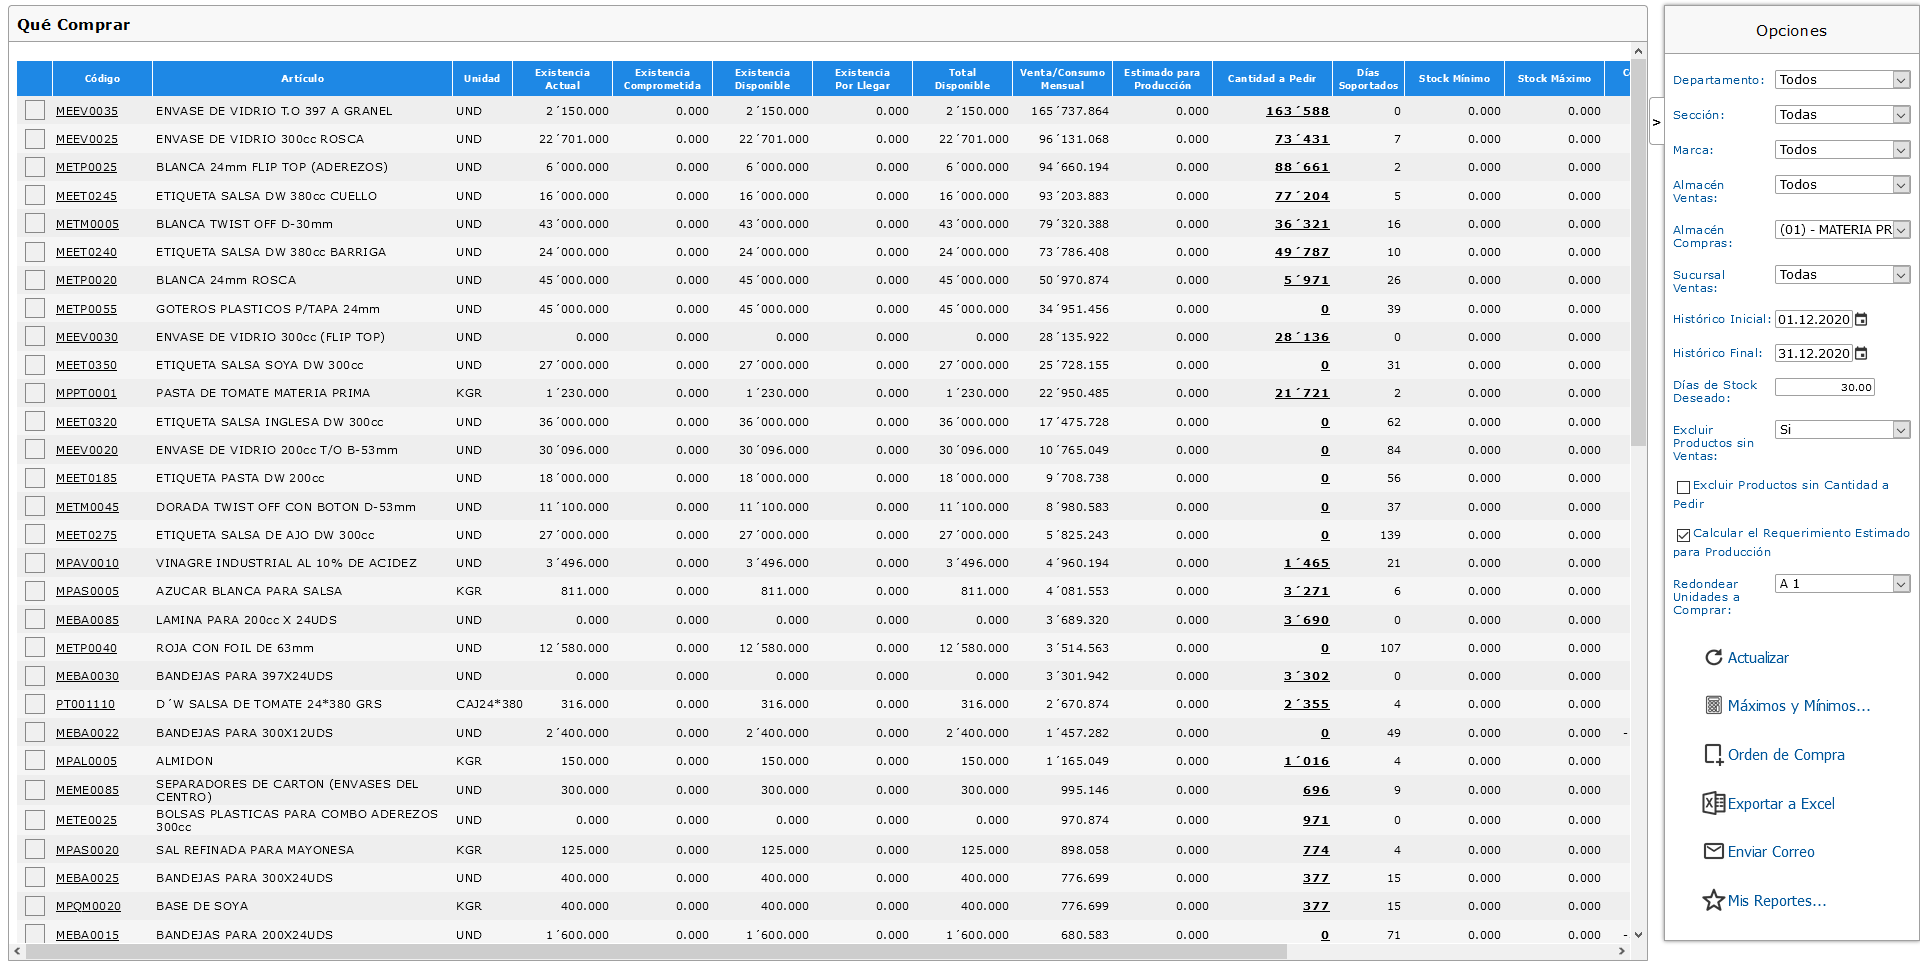Open article code MPPT0001 link
The height and width of the screenshot is (977, 1920).
tap(86, 394)
